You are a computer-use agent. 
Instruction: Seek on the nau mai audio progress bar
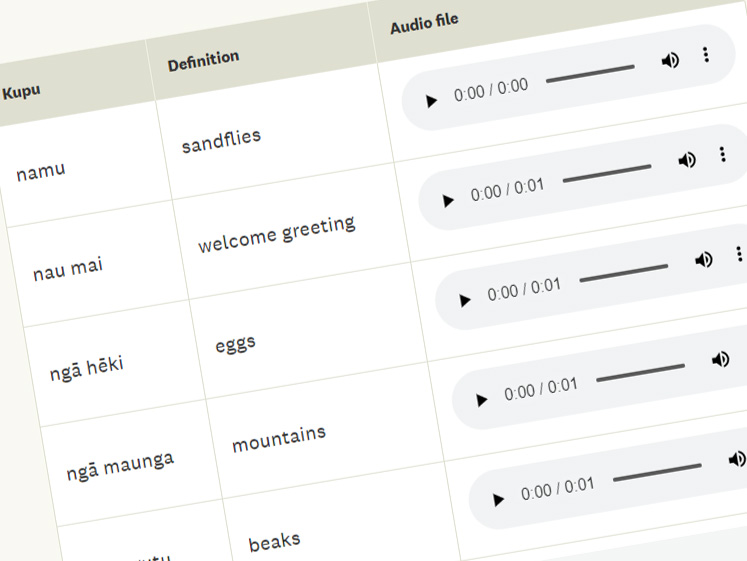tap(607, 173)
